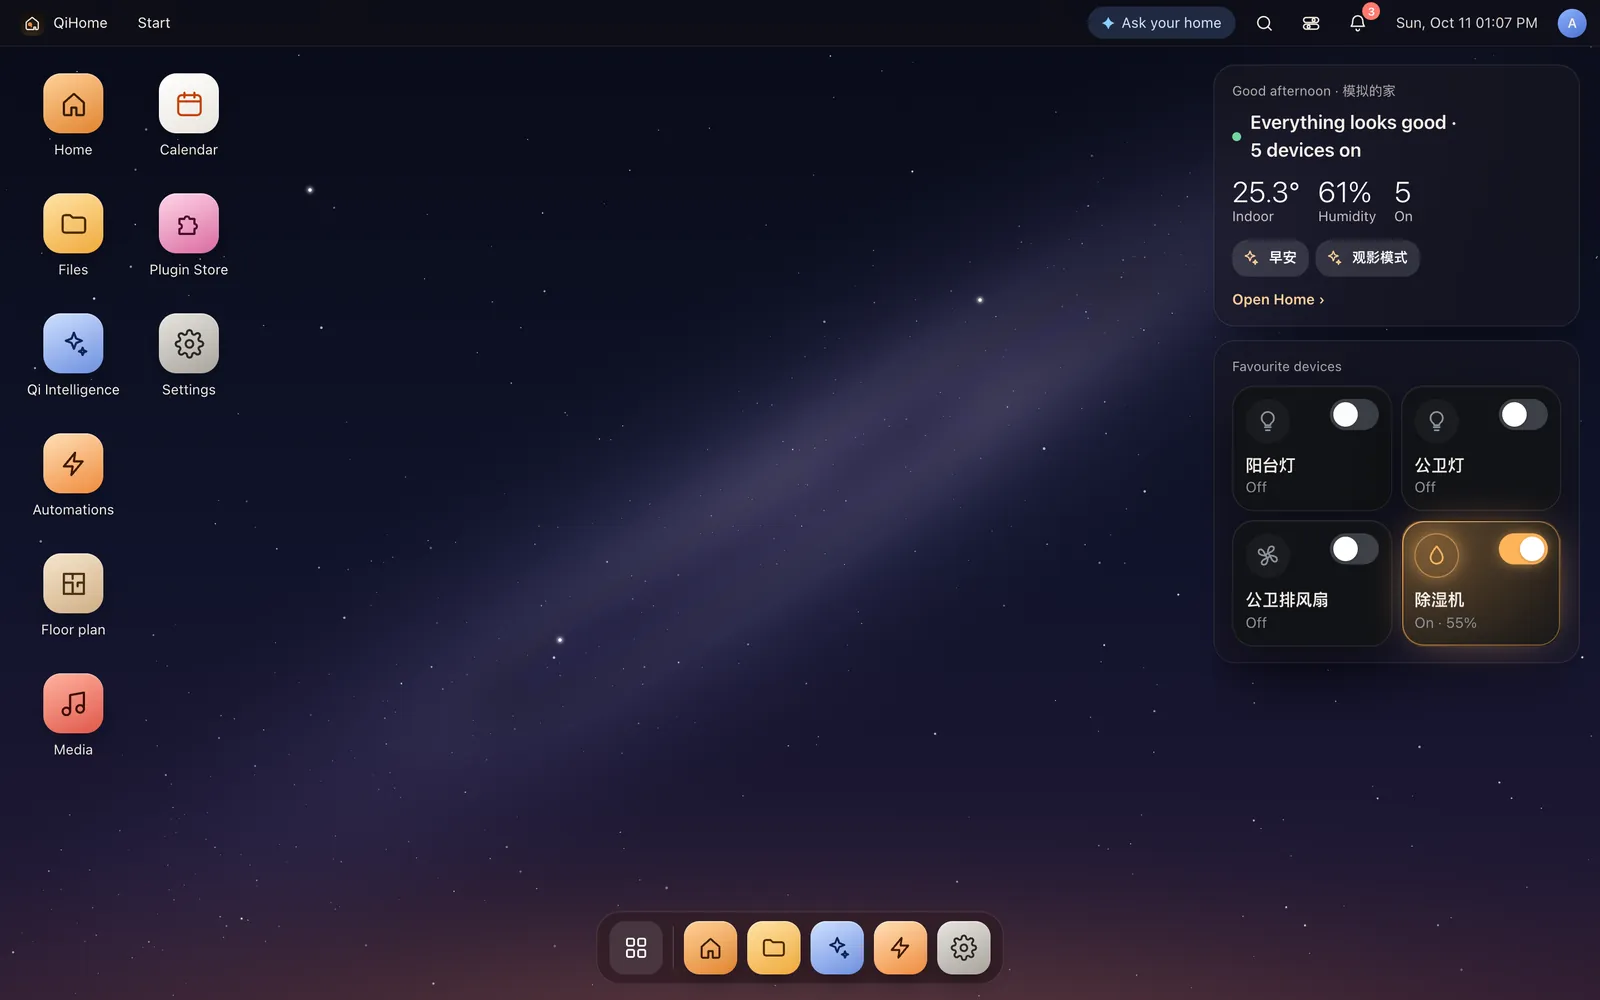
Task: Click the 公卫灯 bulb icon
Action: pyautogui.click(x=1436, y=421)
